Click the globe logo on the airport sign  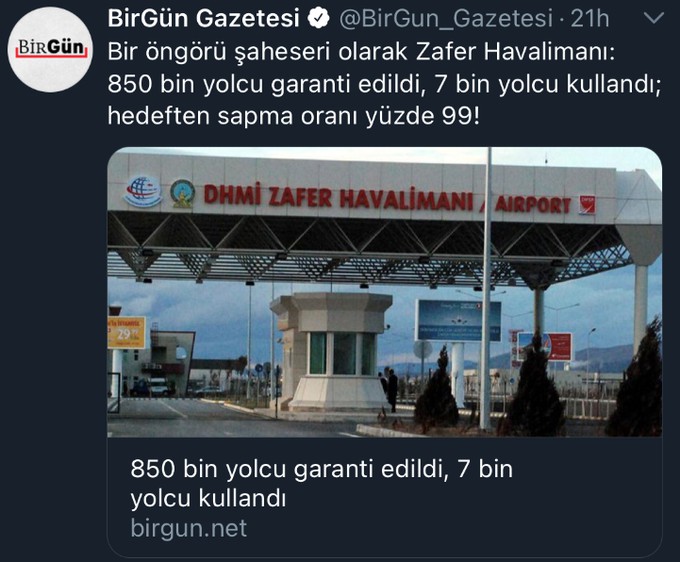(143, 191)
